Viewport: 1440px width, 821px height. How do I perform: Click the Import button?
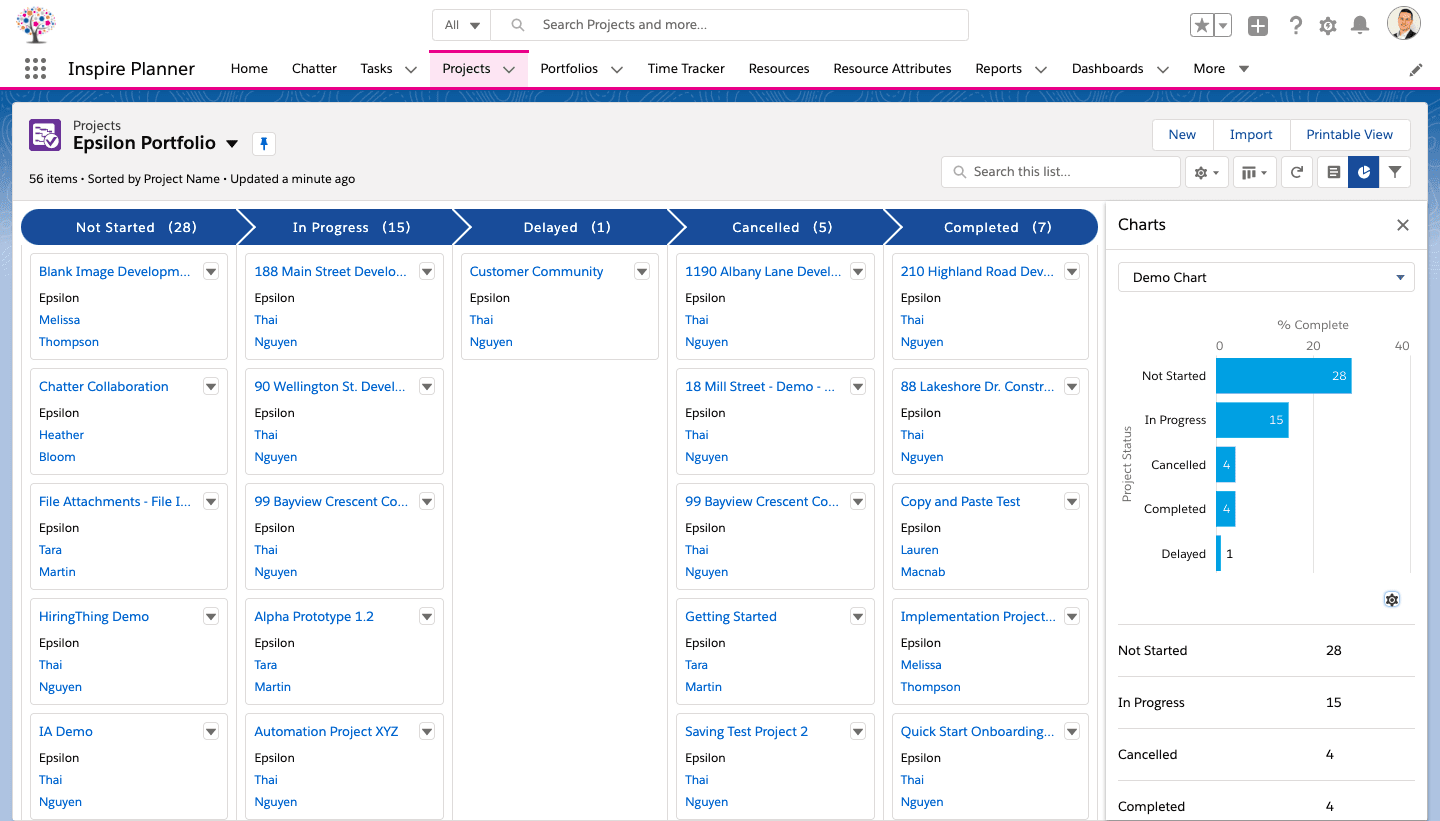pos(1251,135)
